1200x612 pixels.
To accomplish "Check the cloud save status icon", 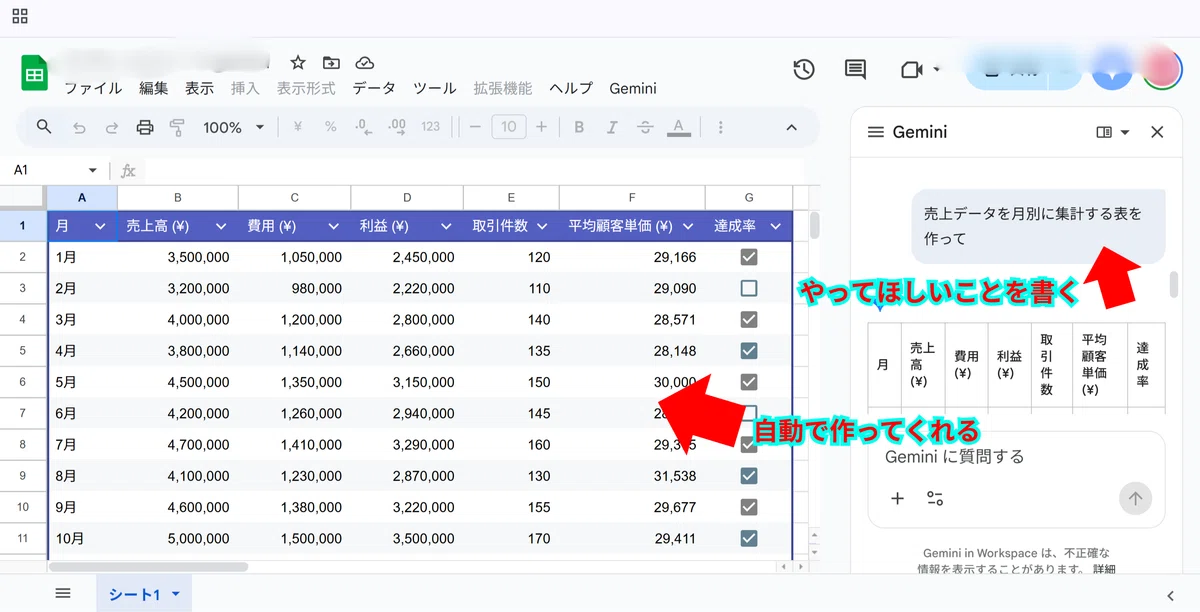I will tap(365, 62).
